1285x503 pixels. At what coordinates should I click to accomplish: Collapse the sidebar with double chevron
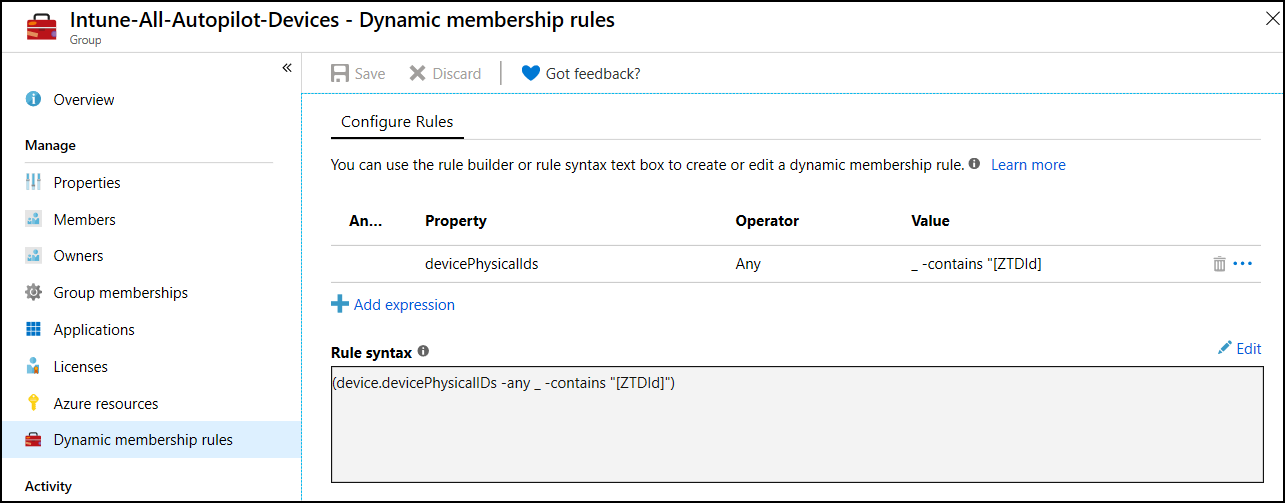click(x=286, y=68)
